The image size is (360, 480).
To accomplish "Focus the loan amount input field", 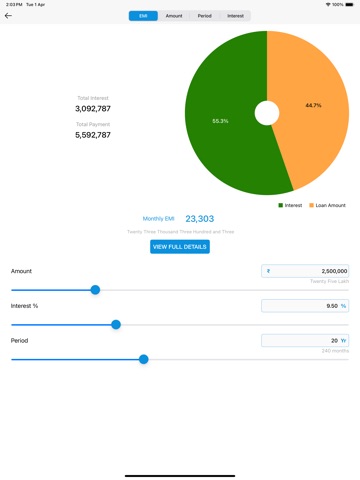I will tap(305, 271).
